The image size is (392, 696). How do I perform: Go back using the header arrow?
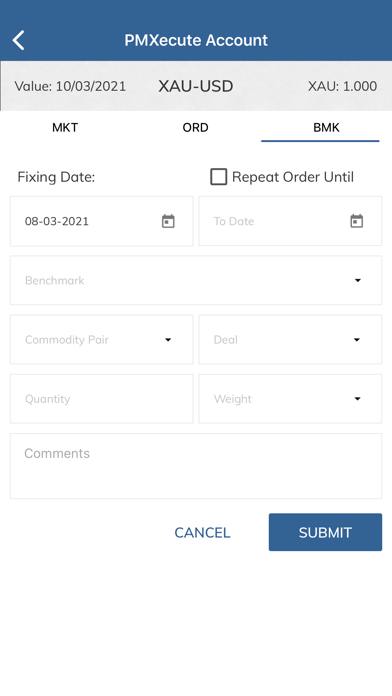coord(19,40)
